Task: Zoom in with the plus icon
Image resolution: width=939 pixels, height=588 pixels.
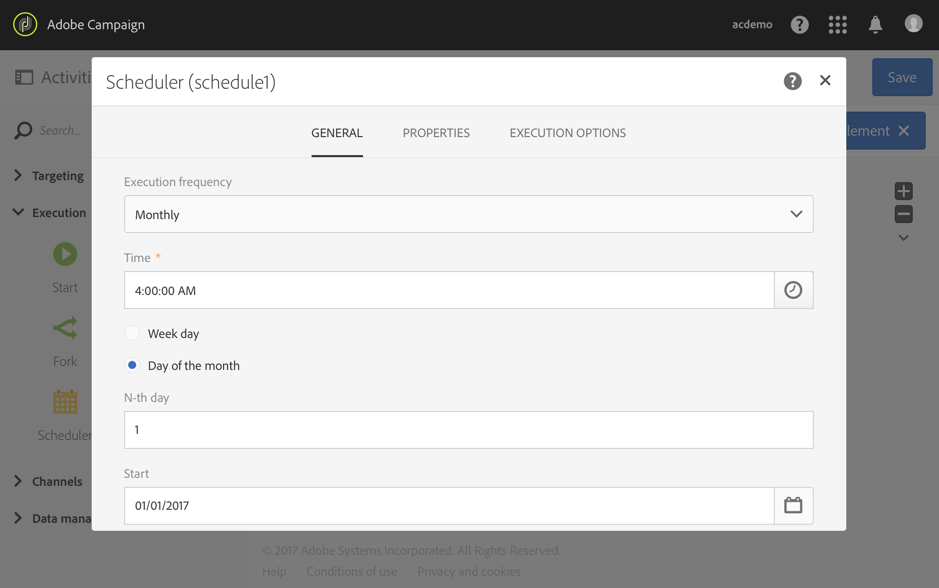Action: (x=904, y=191)
